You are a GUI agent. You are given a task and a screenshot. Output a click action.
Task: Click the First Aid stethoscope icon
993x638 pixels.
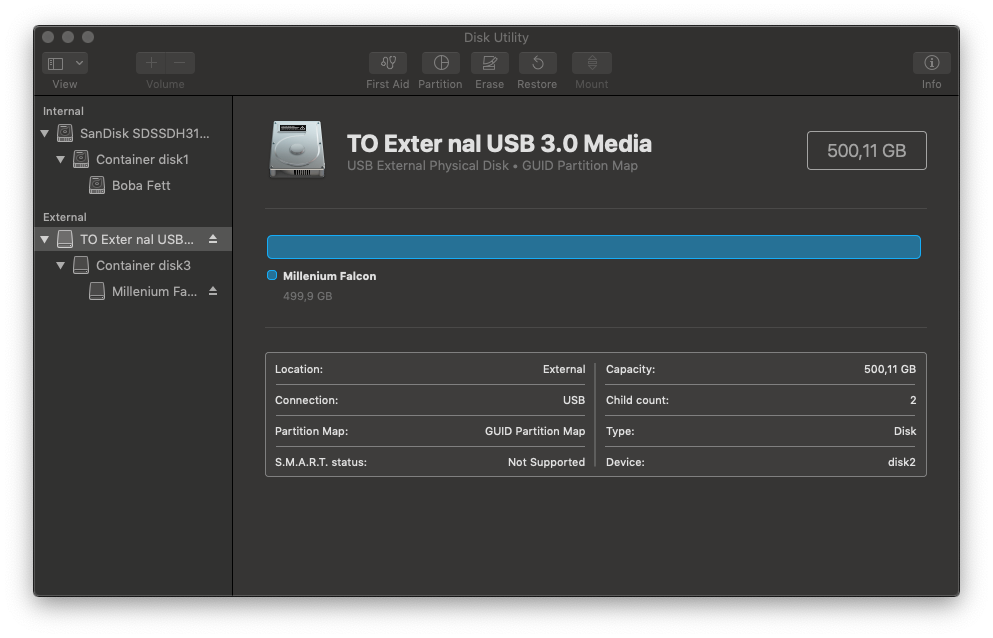pyautogui.click(x=388, y=63)
